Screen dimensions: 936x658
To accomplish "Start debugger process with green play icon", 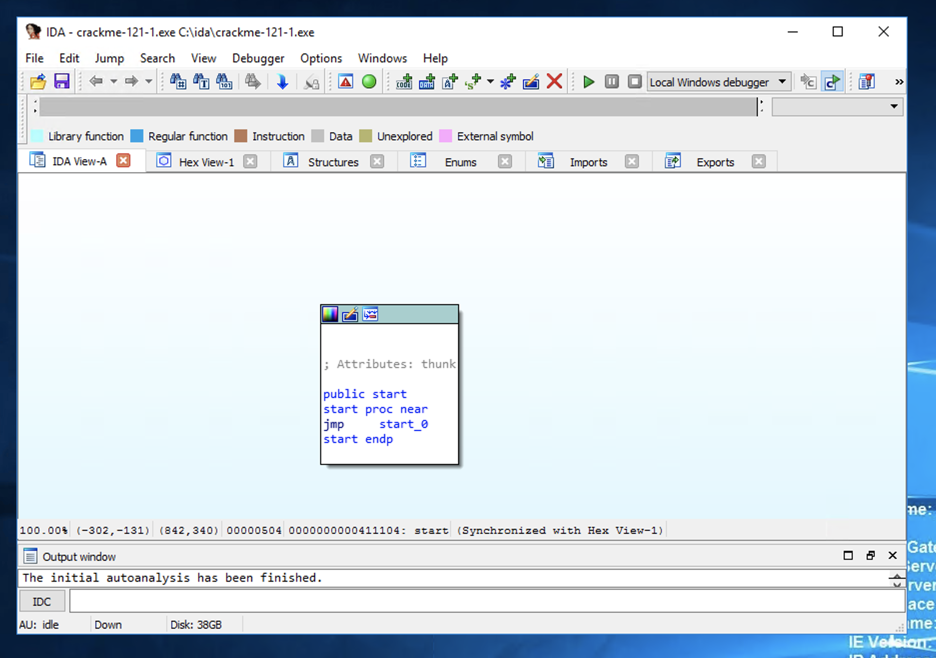I will (x=589, y=82).
